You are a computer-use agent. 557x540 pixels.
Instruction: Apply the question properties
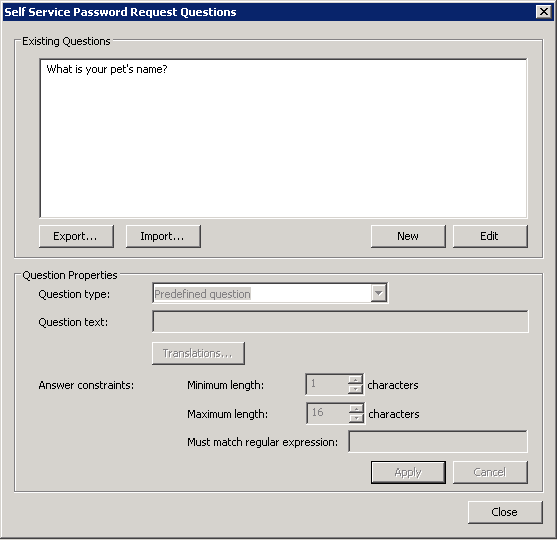(408, 472)
